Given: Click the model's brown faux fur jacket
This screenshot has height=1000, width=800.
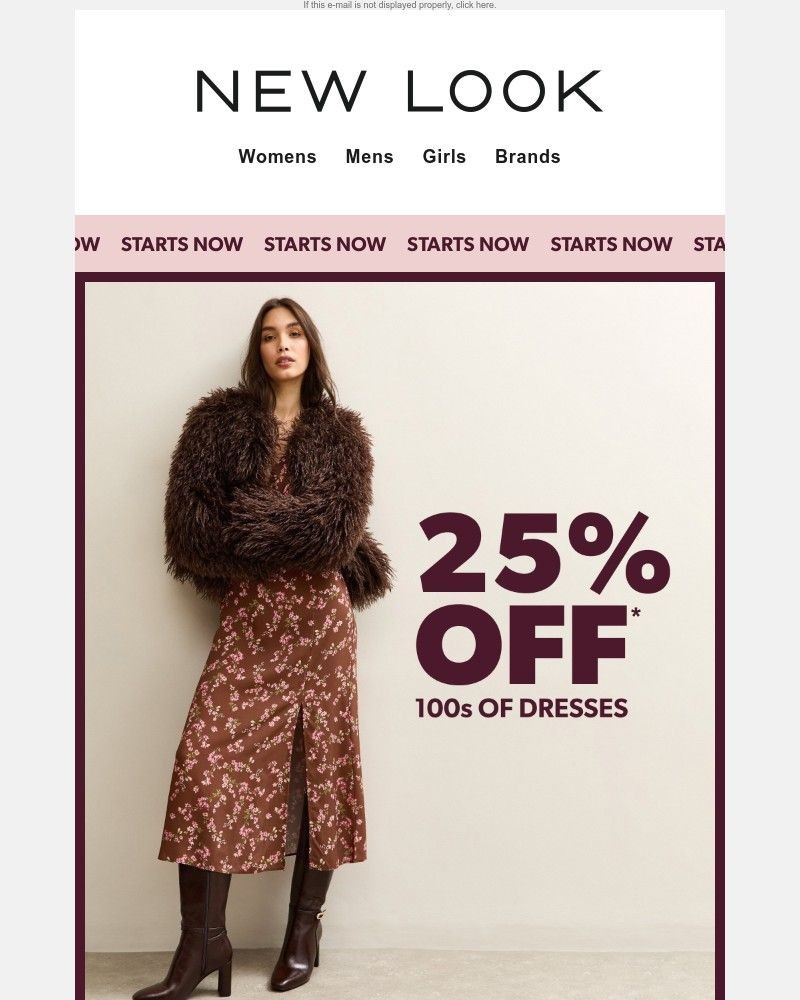Looking at the screenshot, I should 274,491.
